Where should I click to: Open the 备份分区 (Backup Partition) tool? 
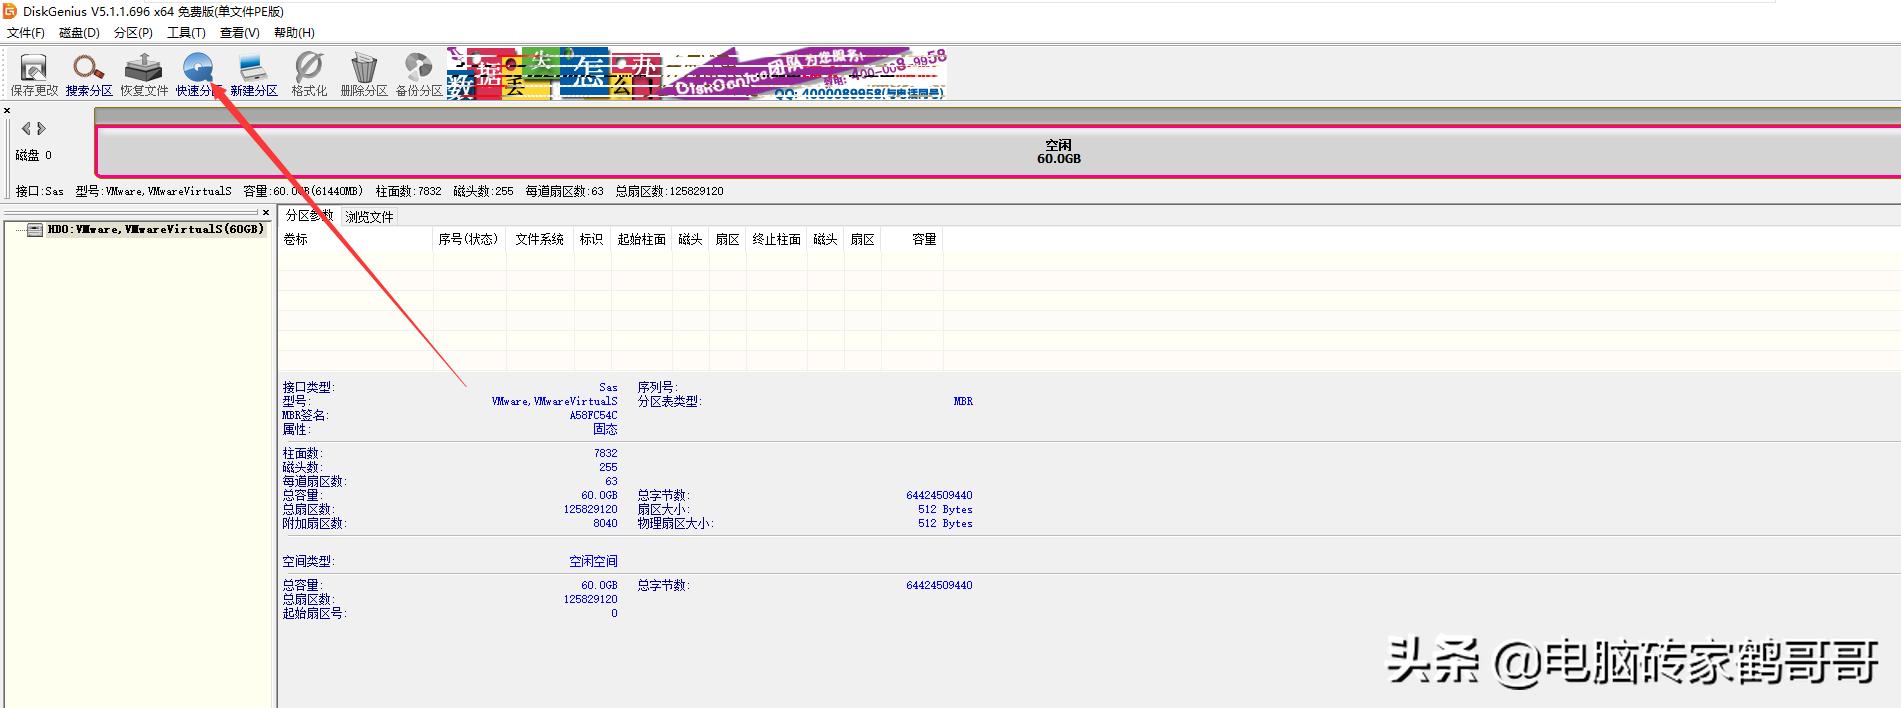[x=418, y=73]
